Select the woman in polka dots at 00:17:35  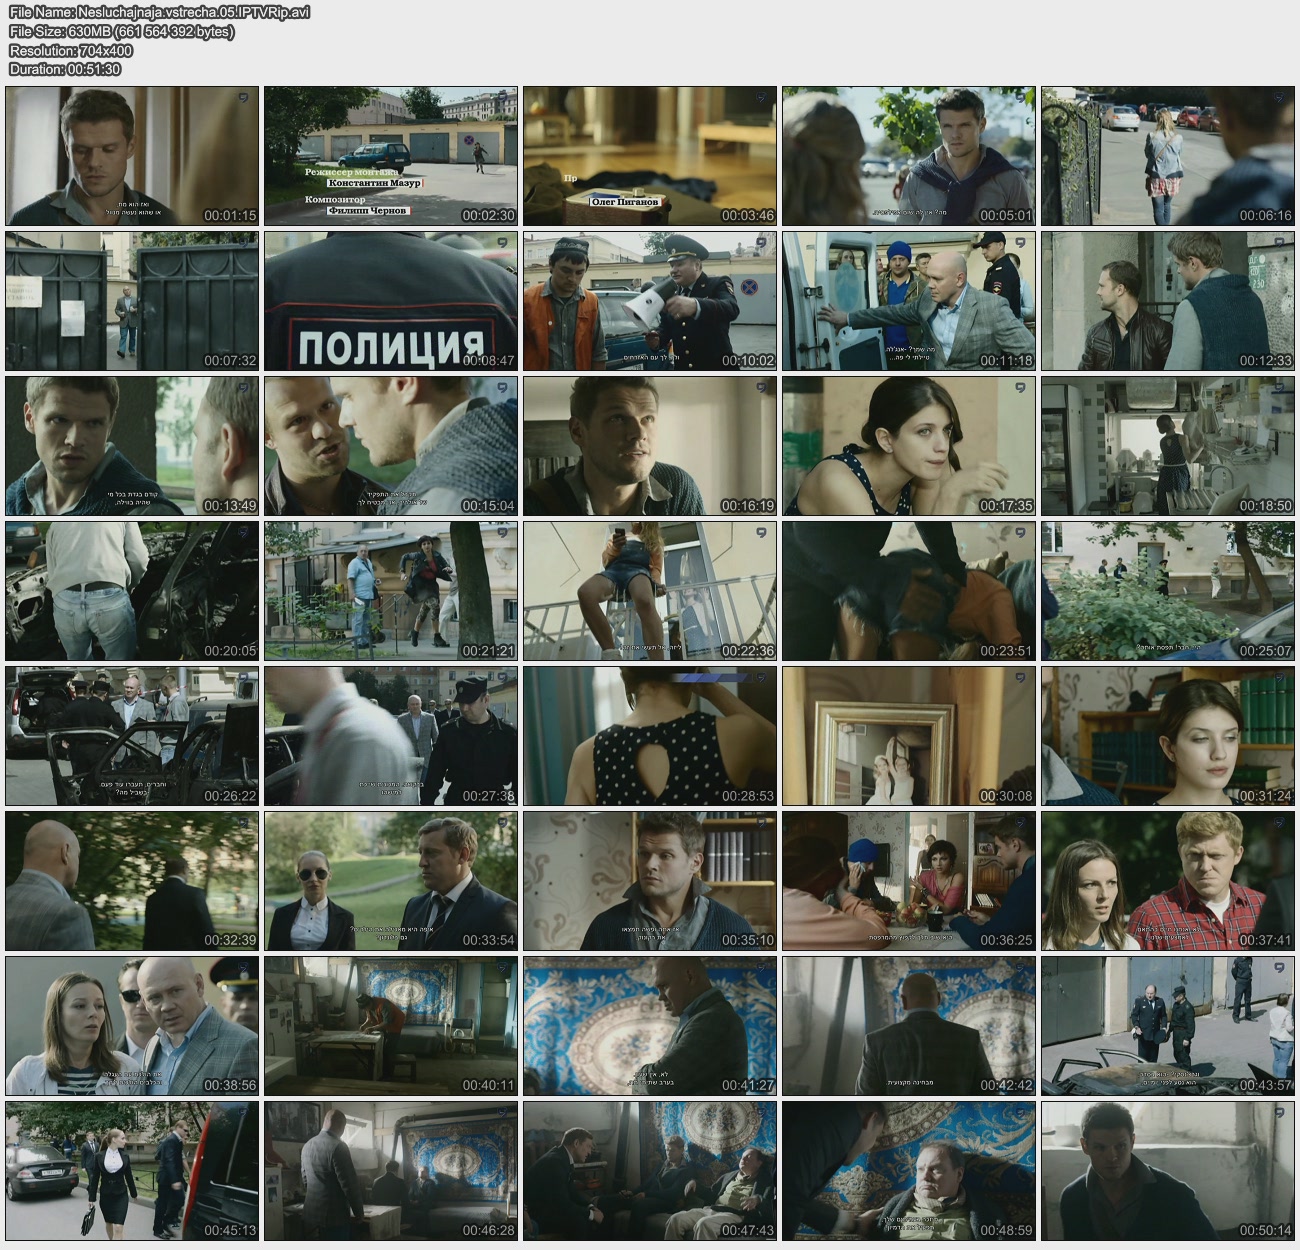point(909,446)
